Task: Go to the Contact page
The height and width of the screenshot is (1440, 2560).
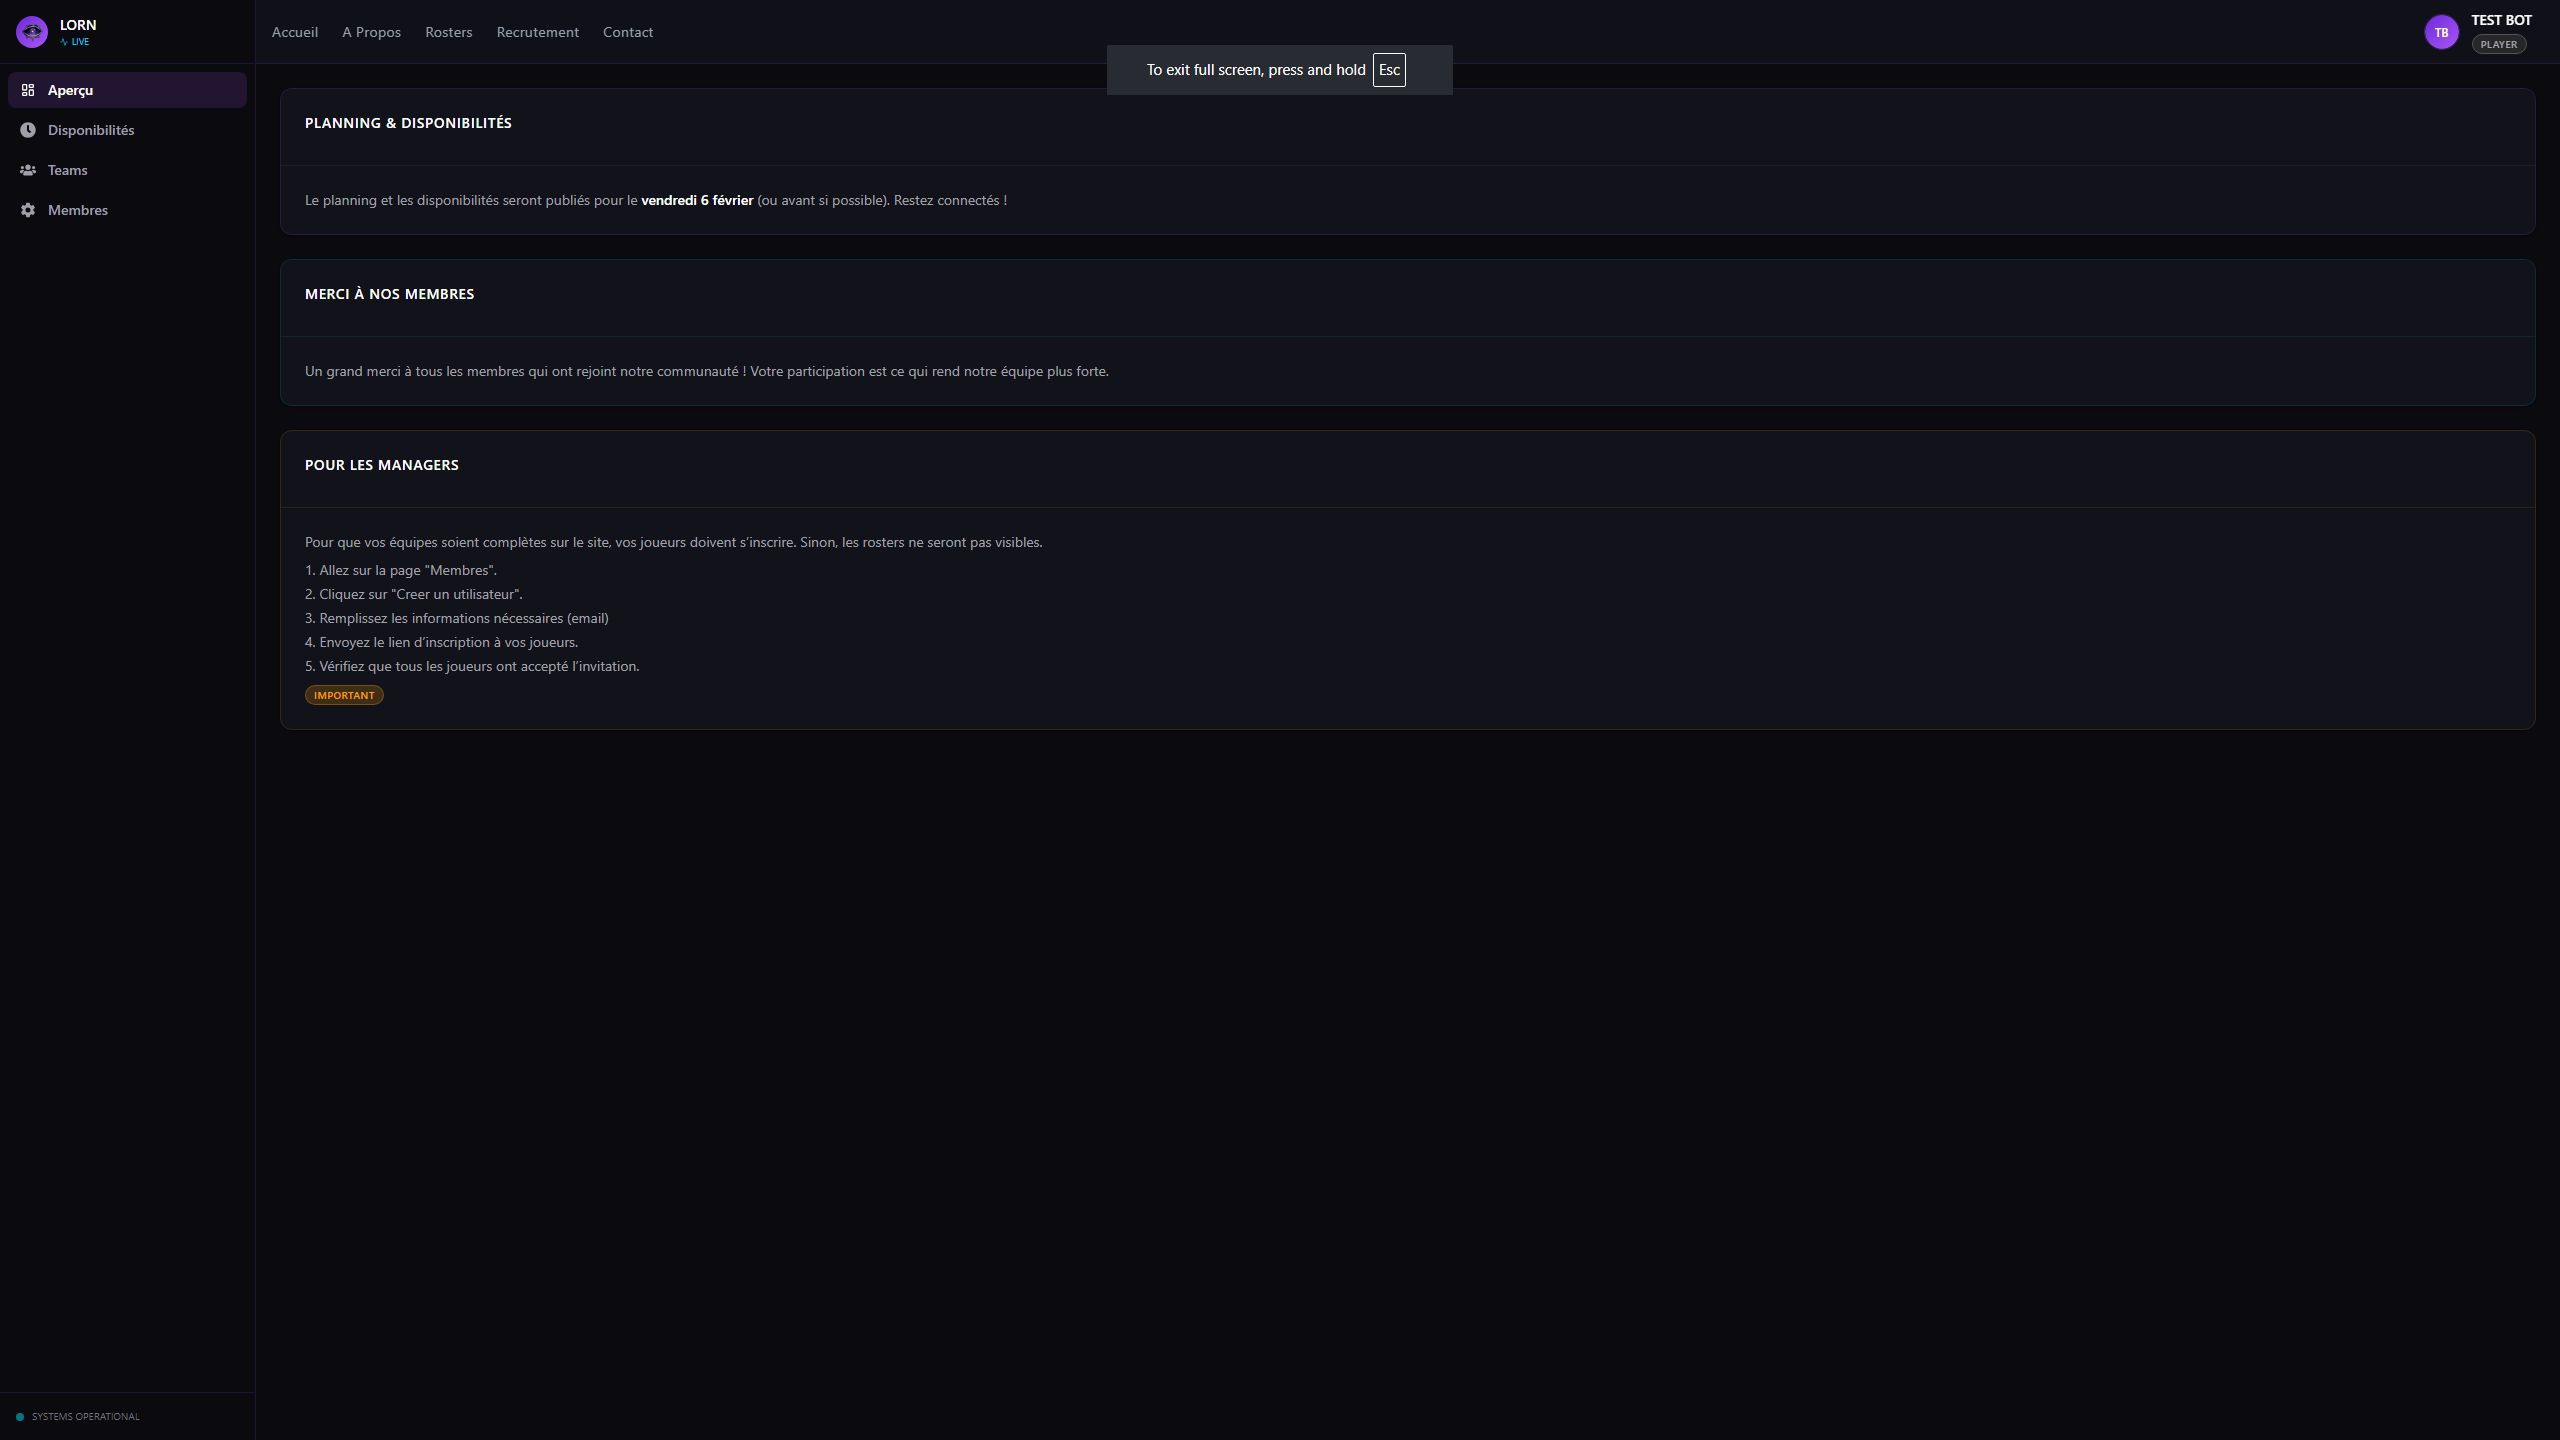Action: coord(627,31)
